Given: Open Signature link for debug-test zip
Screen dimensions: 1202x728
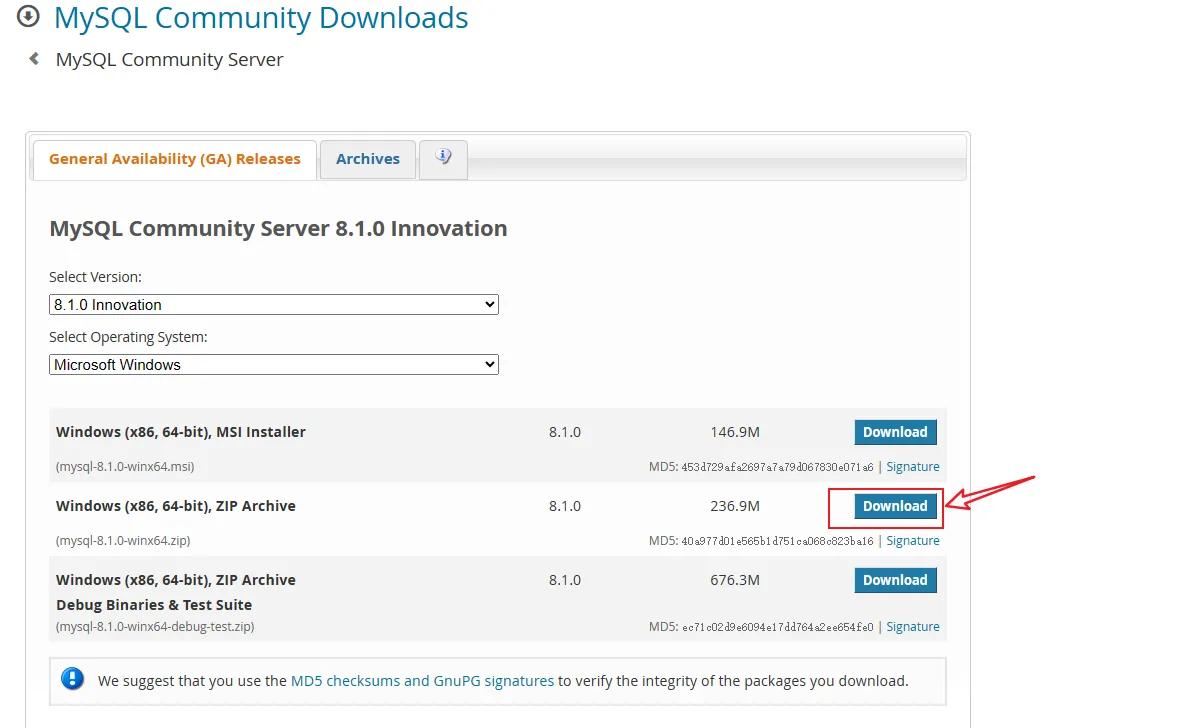Looking at the screenshot, I should 913,627.
